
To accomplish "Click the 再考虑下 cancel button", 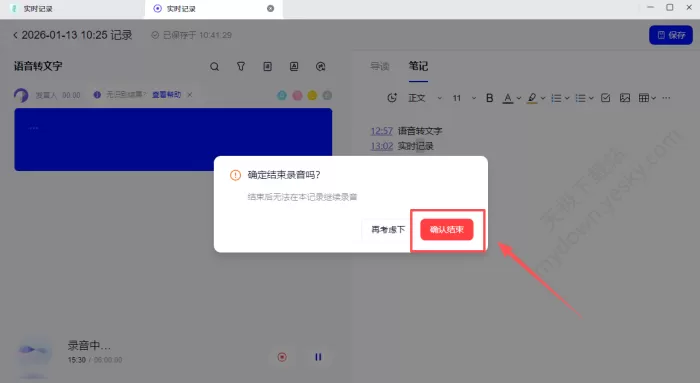I will point(388,229).
